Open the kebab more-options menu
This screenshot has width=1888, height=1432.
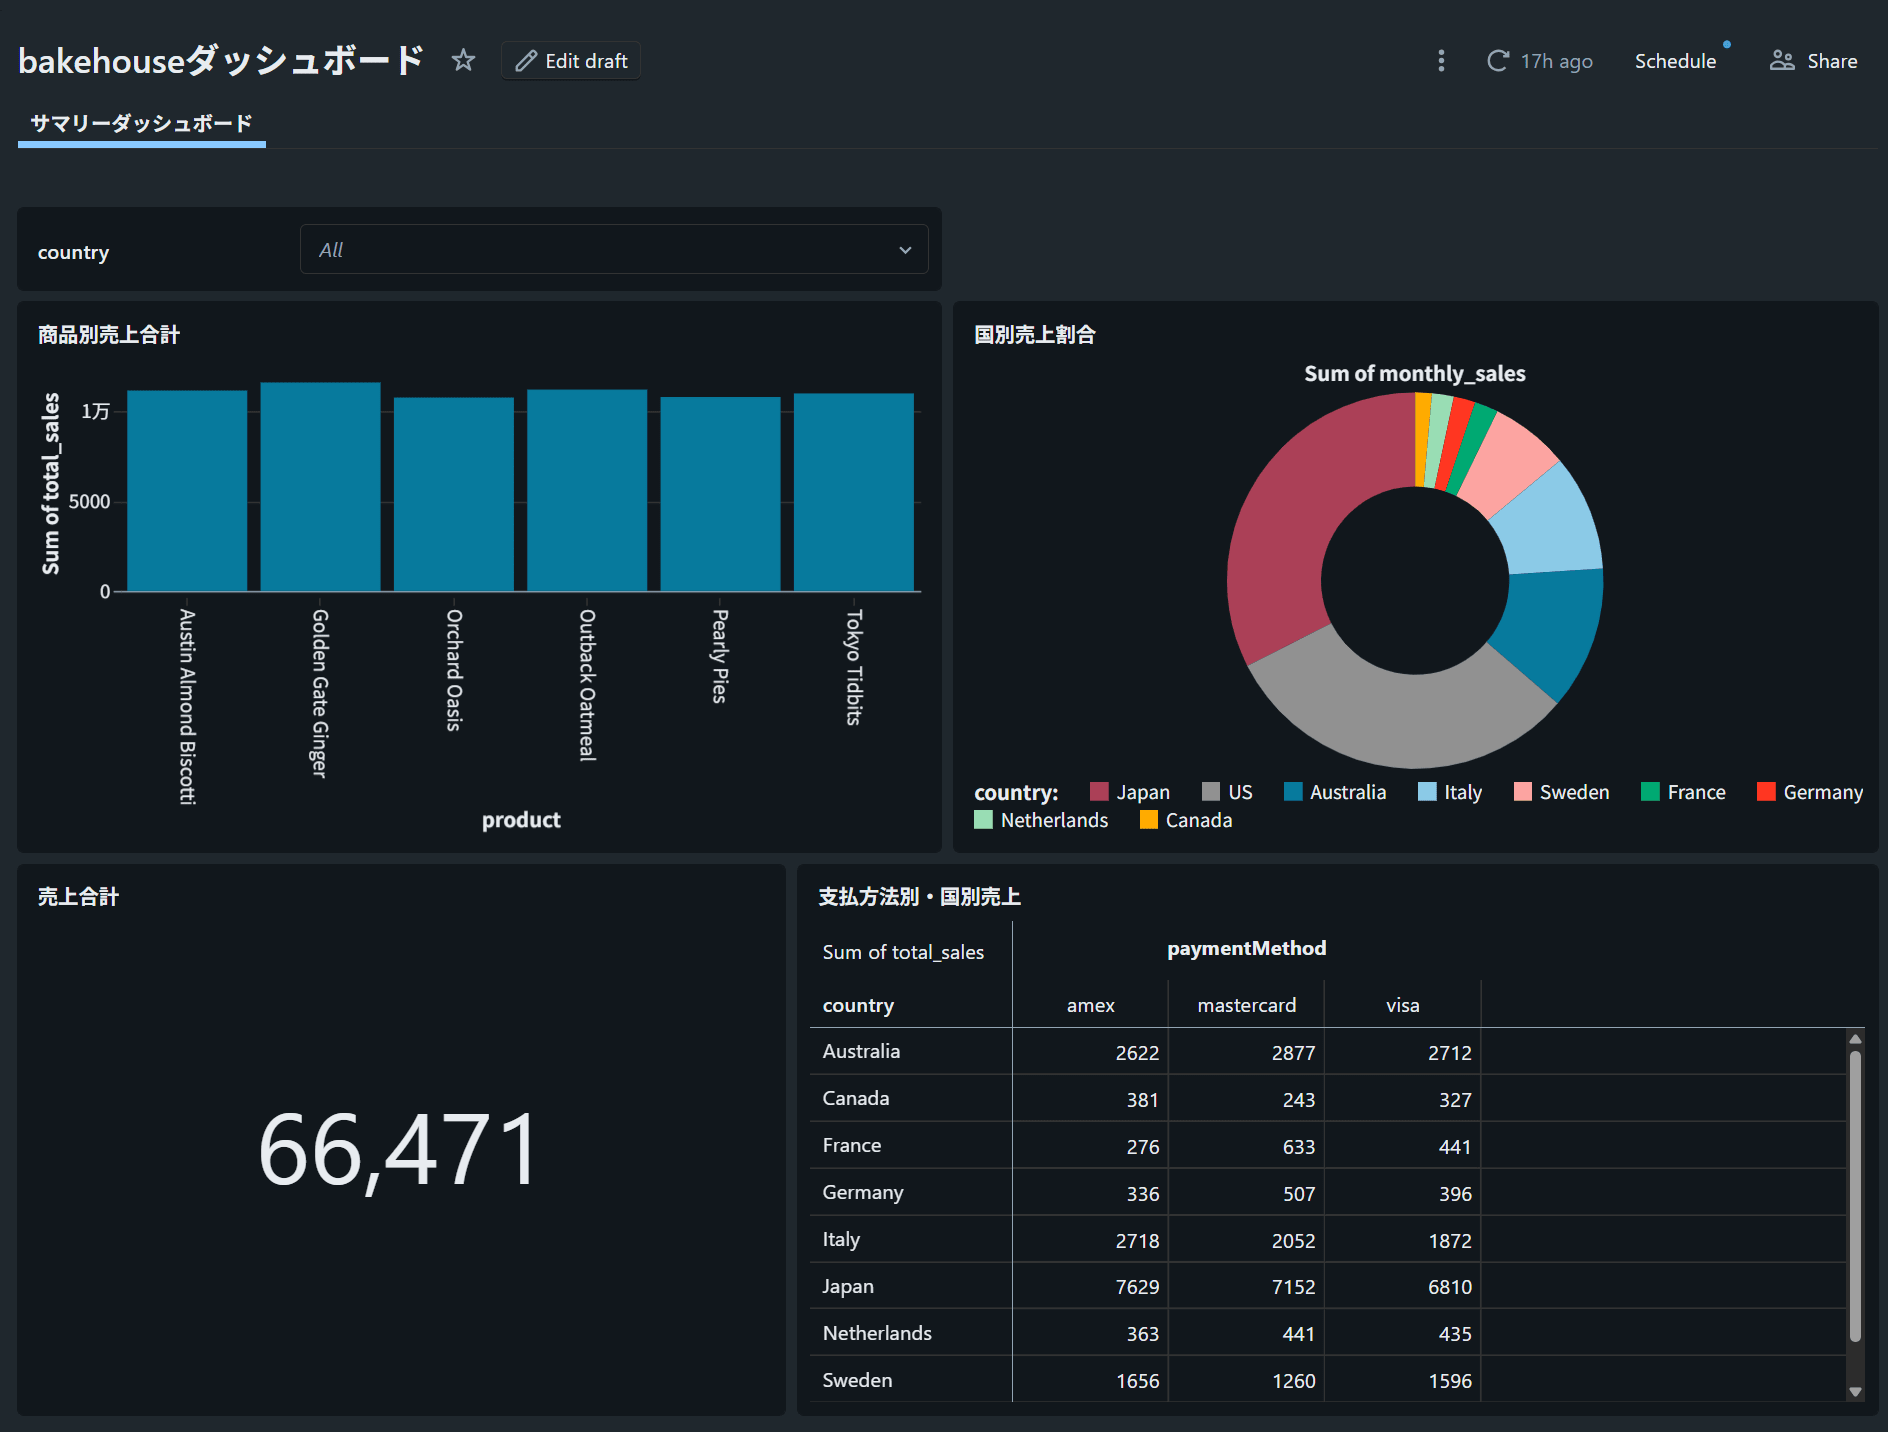point(1441,61)
